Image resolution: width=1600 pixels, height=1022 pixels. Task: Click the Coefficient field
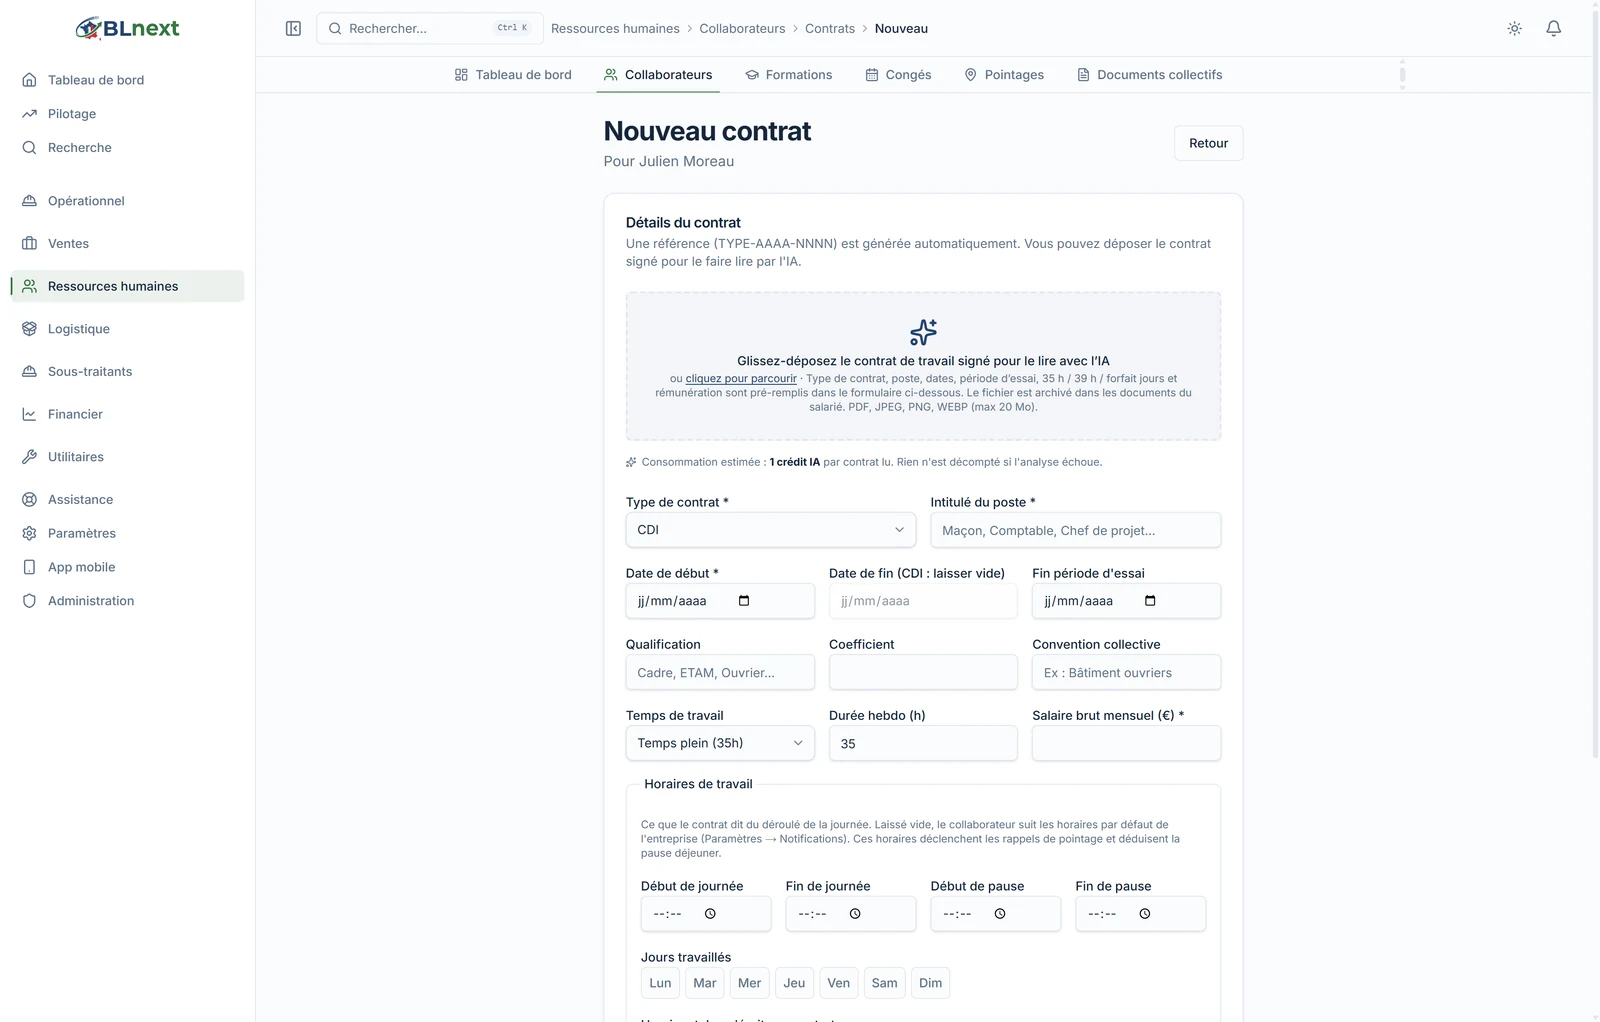(x=923, y=672)
